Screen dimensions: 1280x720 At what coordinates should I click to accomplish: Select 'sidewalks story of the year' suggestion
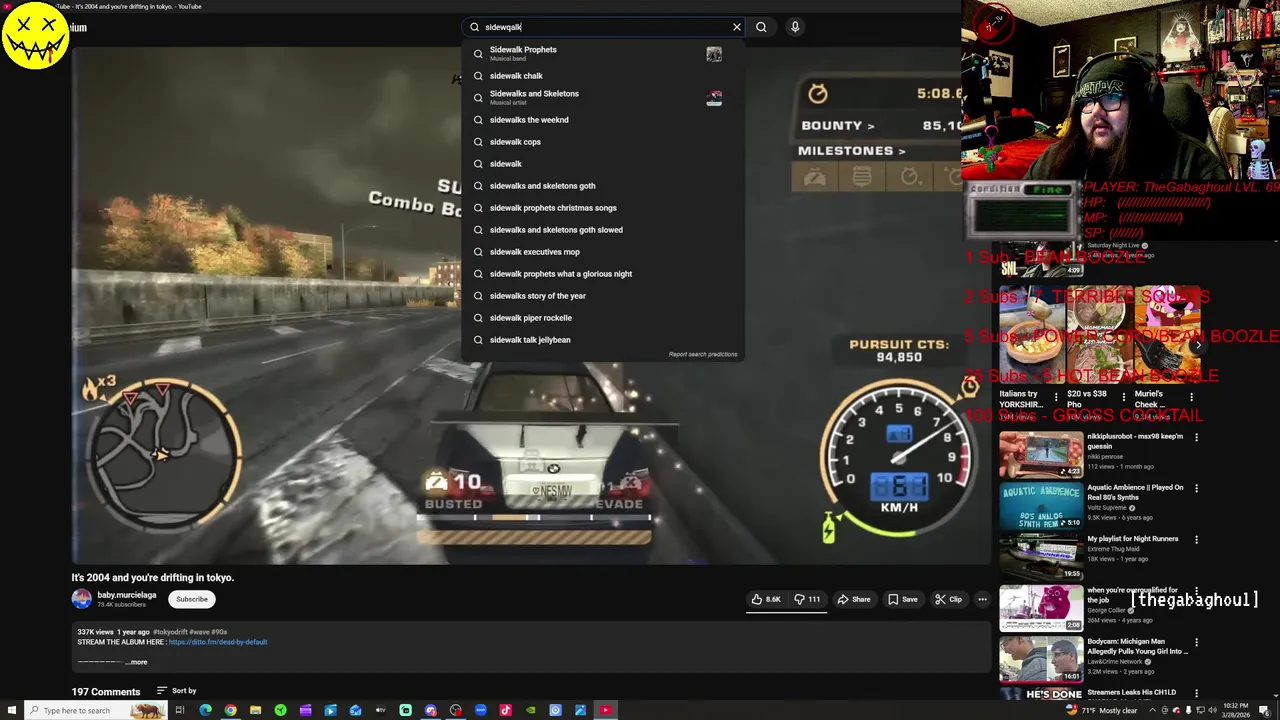[x=602, y=296]
